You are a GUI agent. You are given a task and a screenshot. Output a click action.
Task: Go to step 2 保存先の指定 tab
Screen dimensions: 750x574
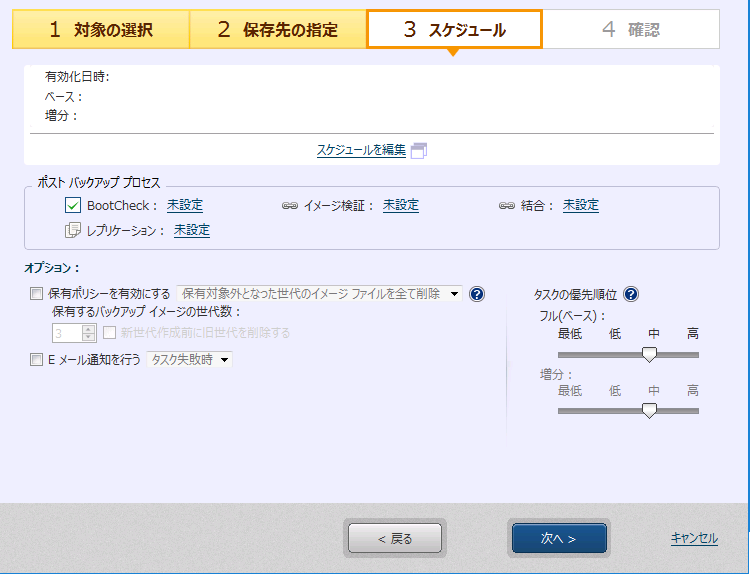pos(277,30)
